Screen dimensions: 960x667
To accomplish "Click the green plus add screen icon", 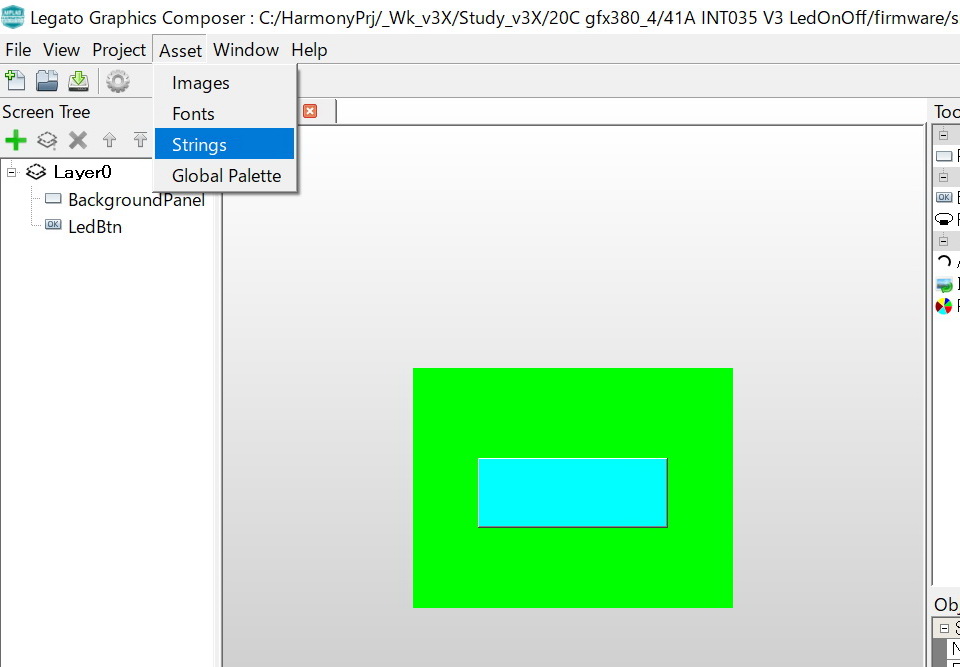I will click(15, 140).
